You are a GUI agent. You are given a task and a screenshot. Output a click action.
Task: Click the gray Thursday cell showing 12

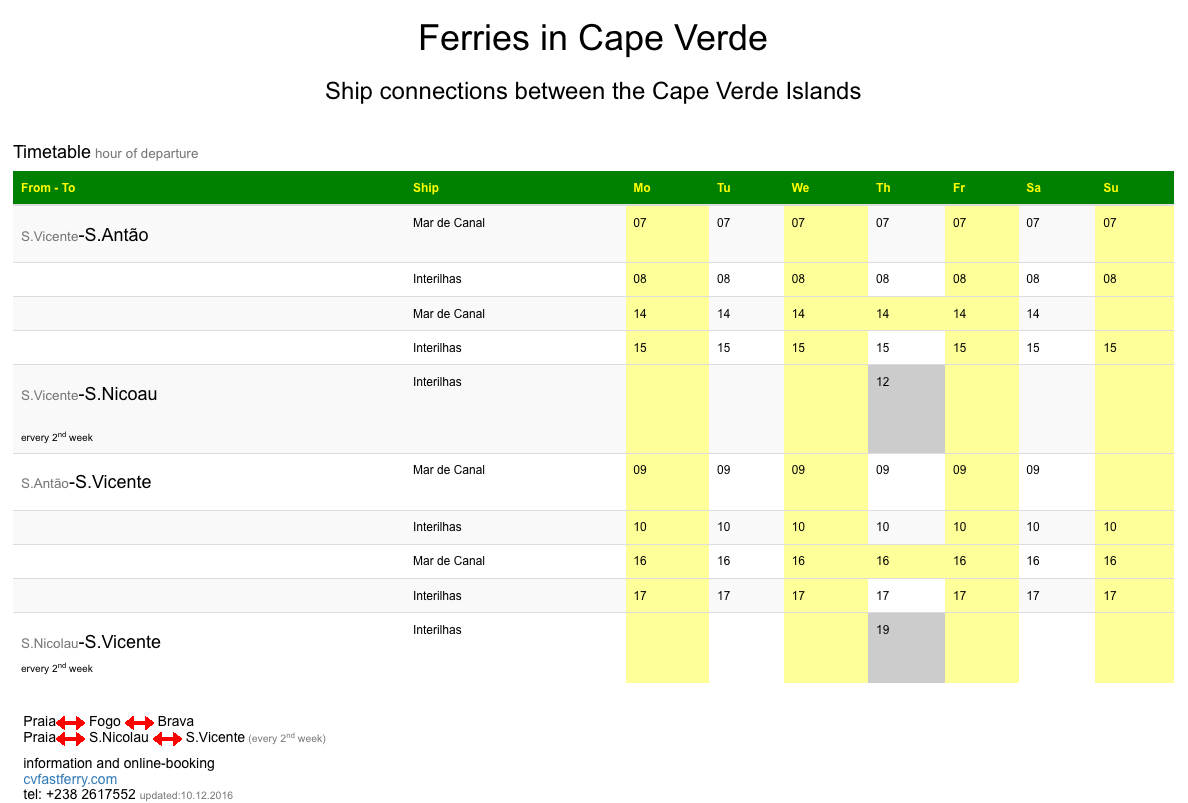pos(906,409)
